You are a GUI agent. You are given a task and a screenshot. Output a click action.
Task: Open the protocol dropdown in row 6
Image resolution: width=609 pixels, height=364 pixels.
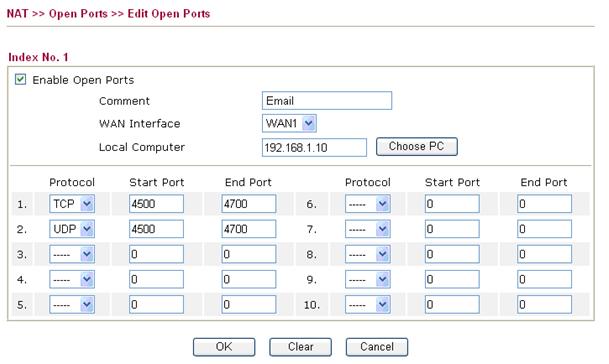point(368,204)
